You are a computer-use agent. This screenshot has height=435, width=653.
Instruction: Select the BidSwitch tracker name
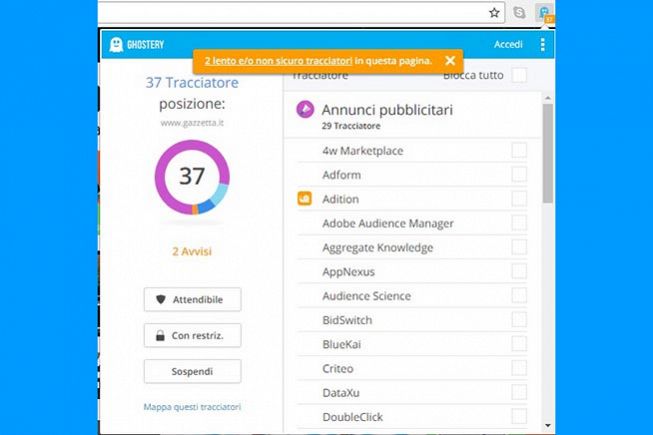pyautogui.click(x=347, y=320)
